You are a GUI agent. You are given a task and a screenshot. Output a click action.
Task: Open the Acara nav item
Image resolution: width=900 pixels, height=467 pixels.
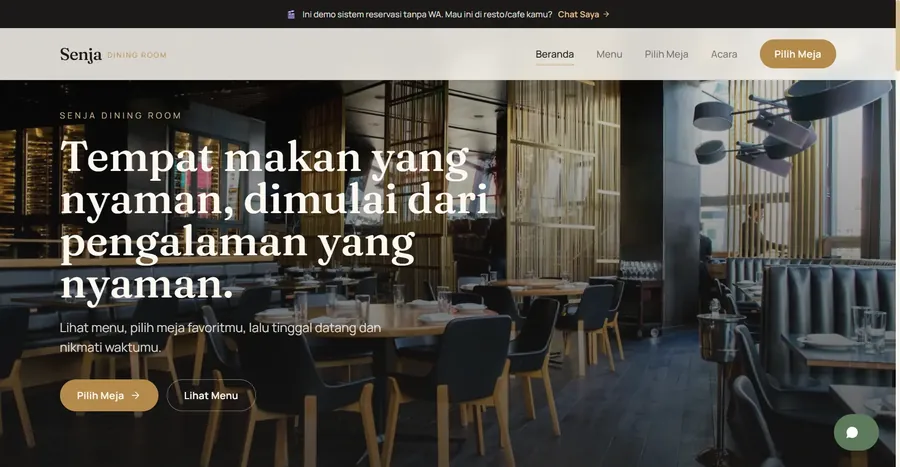[724, 54]
